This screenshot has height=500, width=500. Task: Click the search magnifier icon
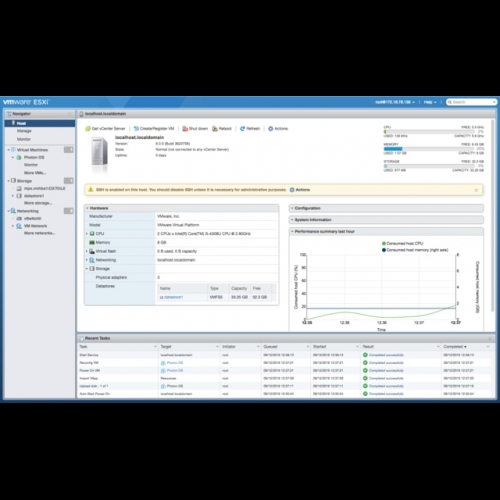click(450, 102)
